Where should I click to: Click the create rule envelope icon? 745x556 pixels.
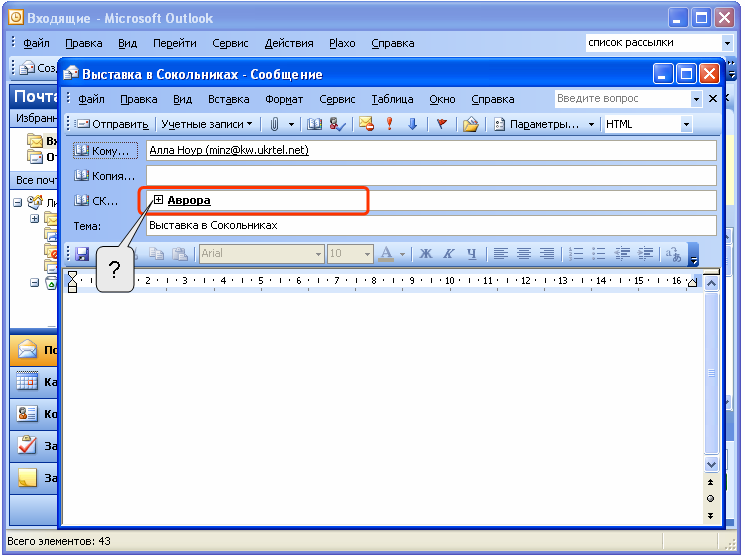pyautogui.click(x=470, y=125)
